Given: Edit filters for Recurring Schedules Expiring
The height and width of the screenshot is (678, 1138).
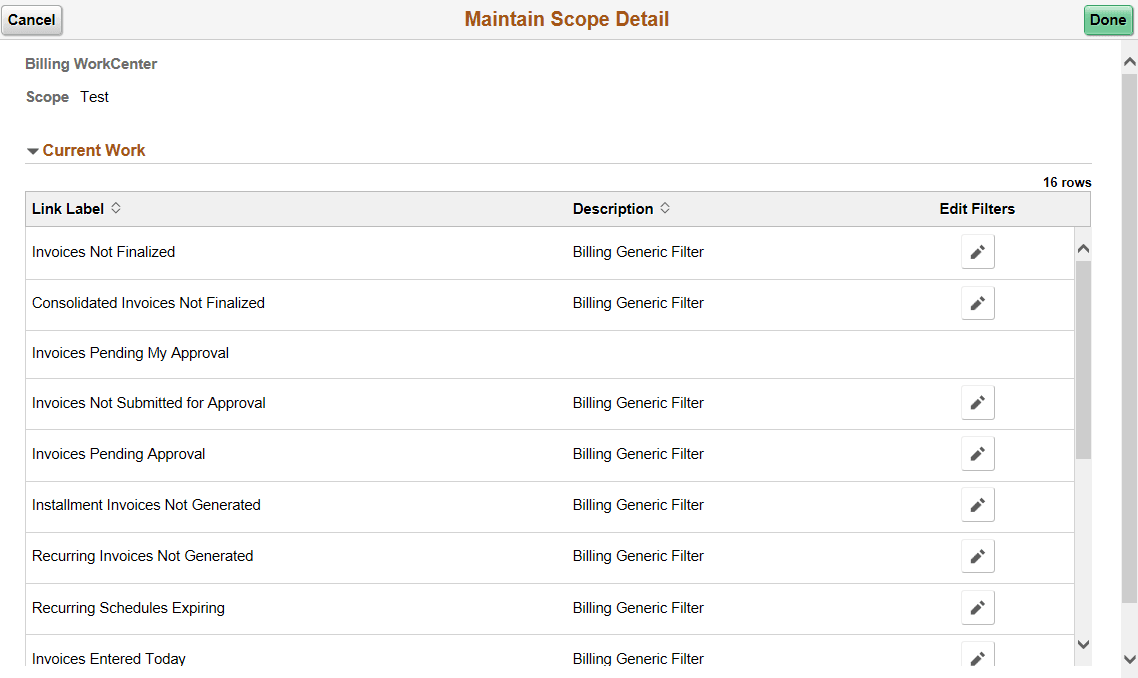Looking at the screenshot, I should 977,606.
